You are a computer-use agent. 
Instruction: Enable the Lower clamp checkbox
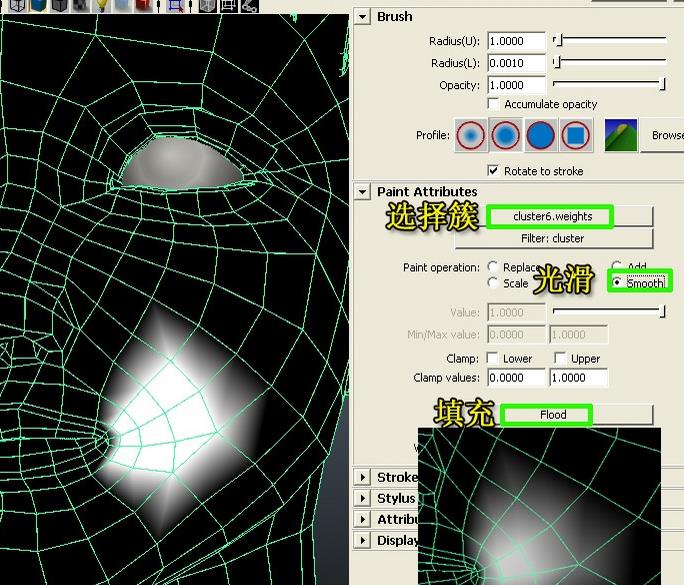(492, 358)
